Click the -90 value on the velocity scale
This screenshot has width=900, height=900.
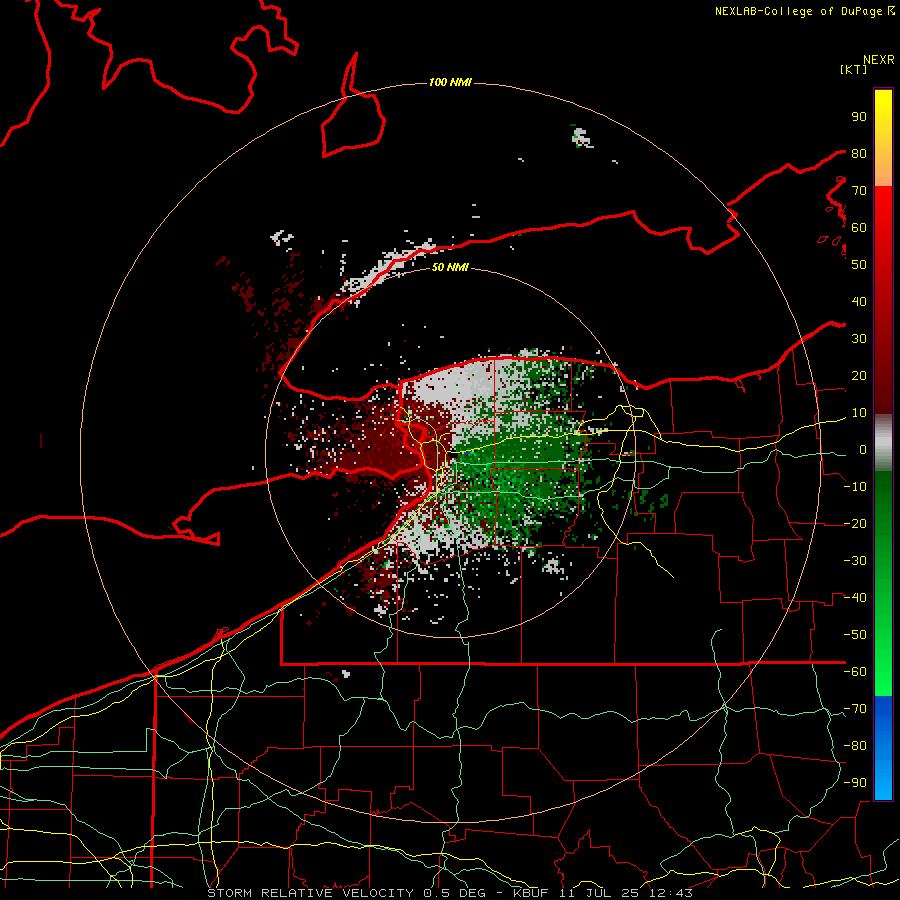[x=855, y=783]
